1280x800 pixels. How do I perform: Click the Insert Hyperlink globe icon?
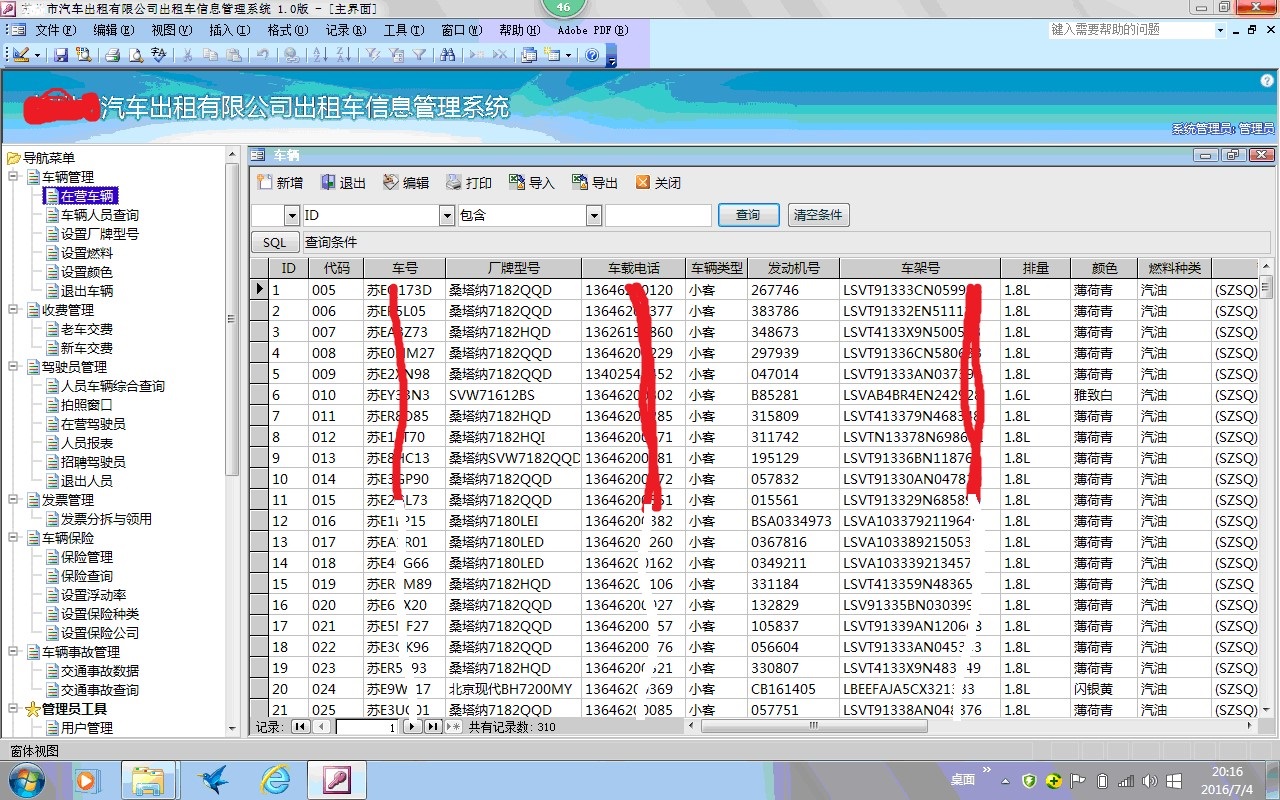pyautogui.click(x=291, y=55)
